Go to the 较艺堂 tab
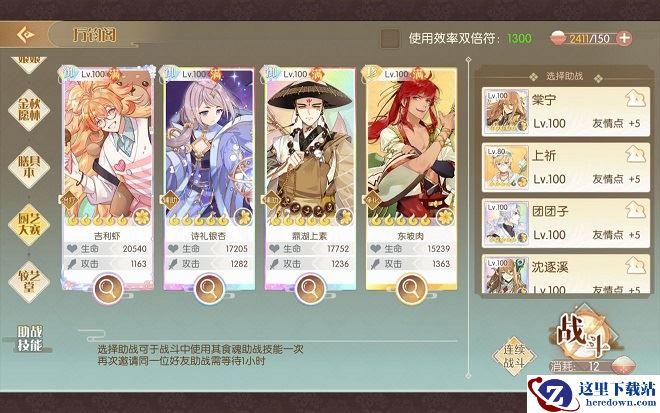The height and width of the screenshot is (413, 660). [29, 282]
